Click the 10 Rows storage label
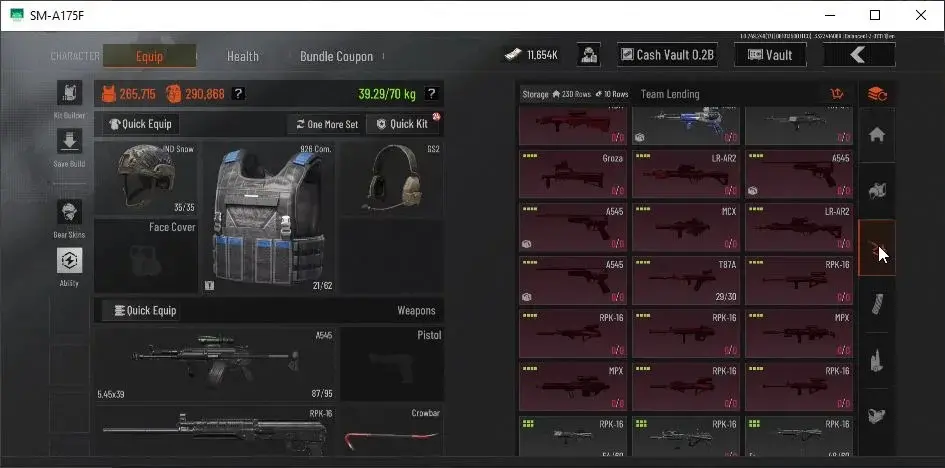 pos(616,95)
